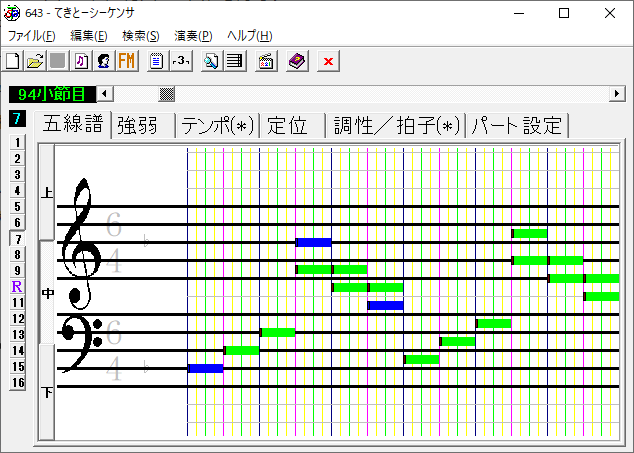The width and height of the screenshot is (634, 453).
Task: Select part 13 button
Action: pyautogui.click(x=17, y=334)
